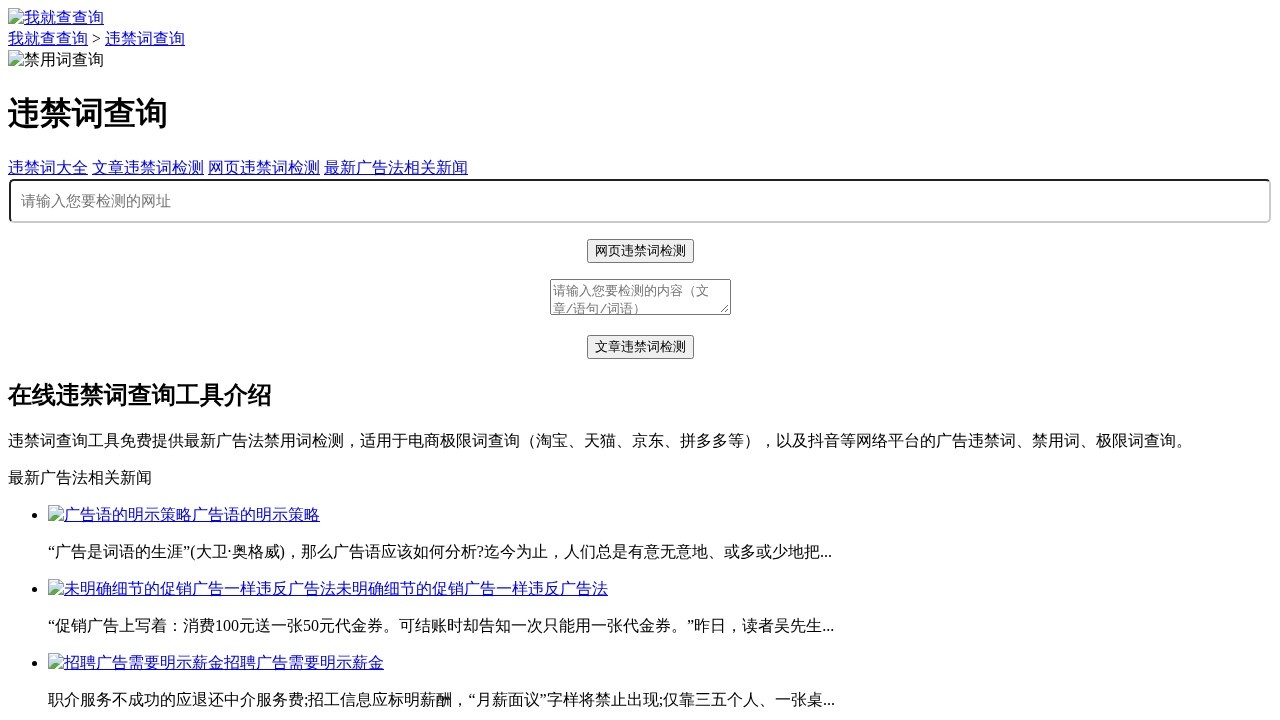Click the 我就查查询 logo image link
The image size is (1280, 720).
56,17
